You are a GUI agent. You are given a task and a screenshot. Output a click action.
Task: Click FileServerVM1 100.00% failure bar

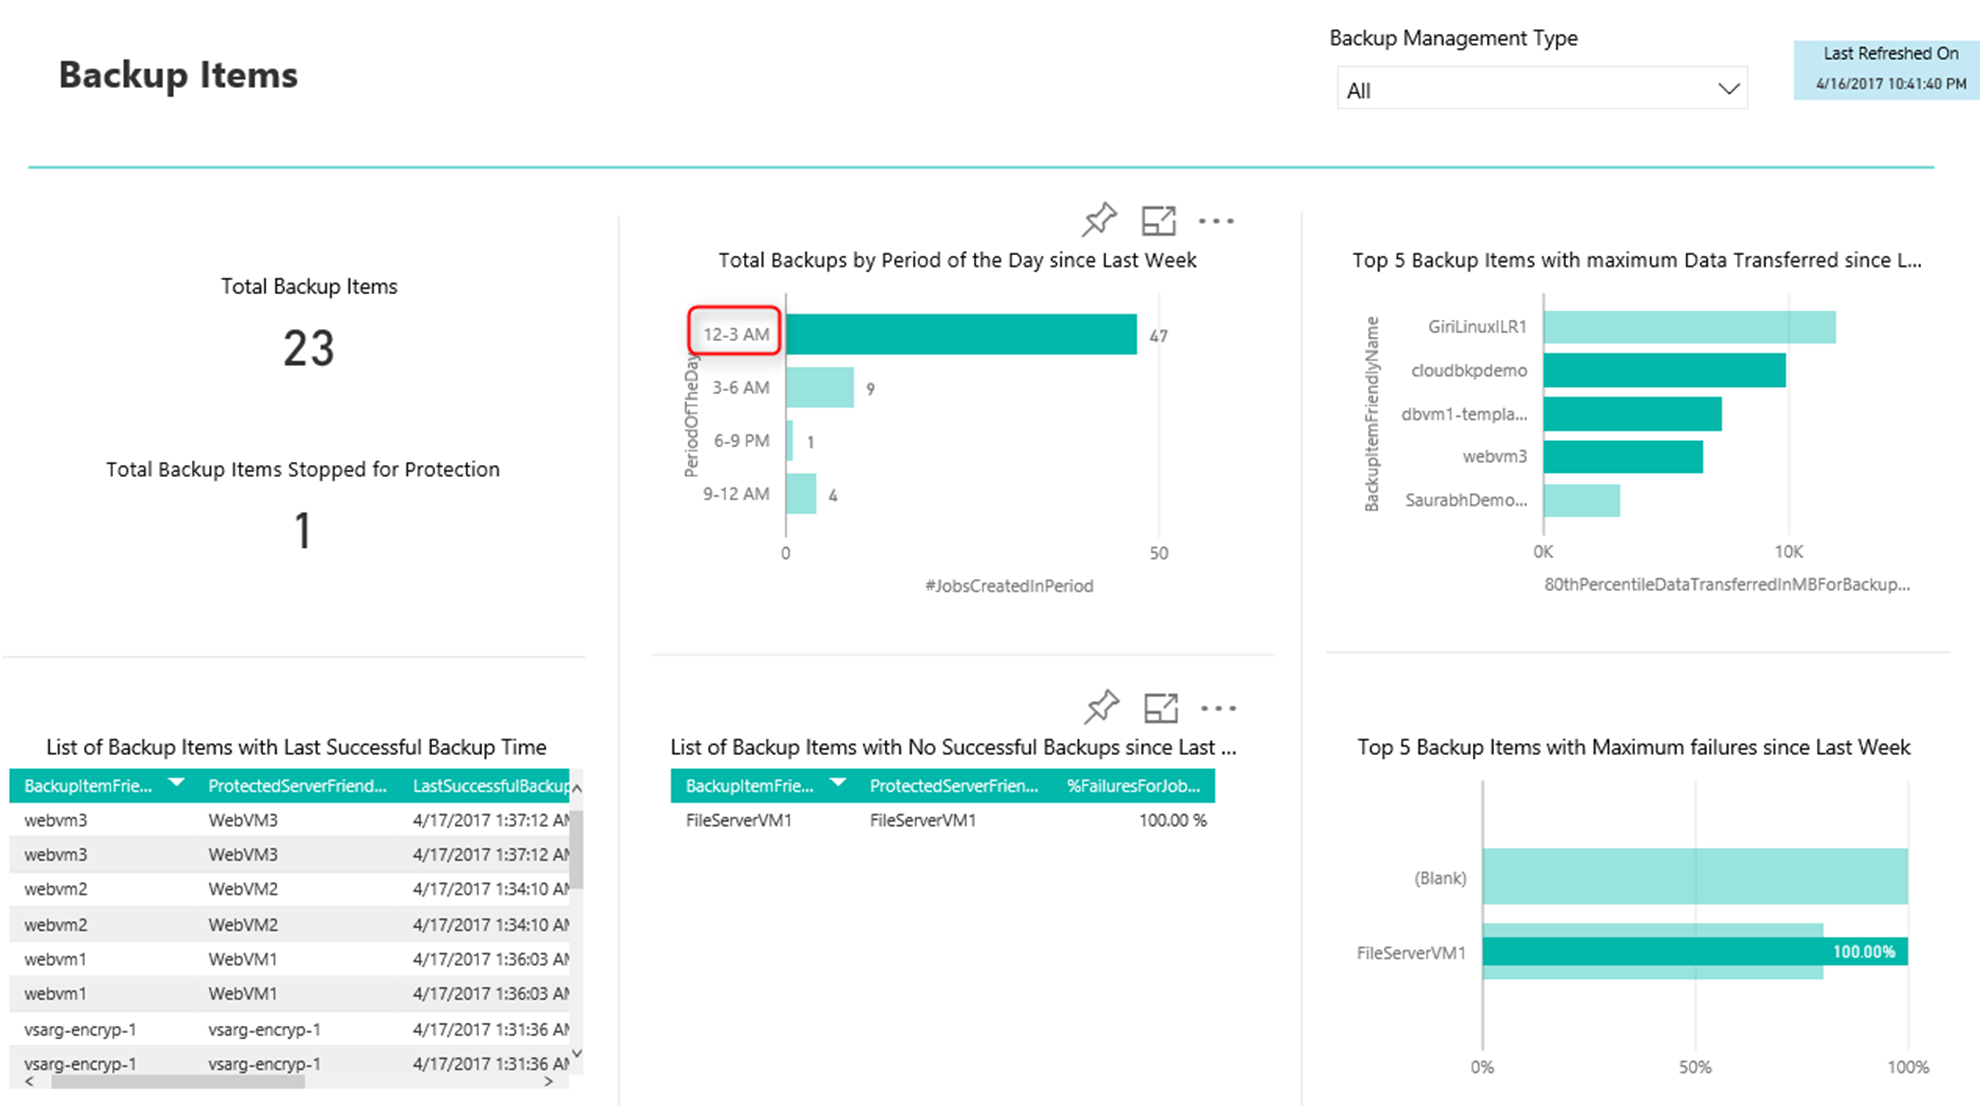coord(1694,951)
